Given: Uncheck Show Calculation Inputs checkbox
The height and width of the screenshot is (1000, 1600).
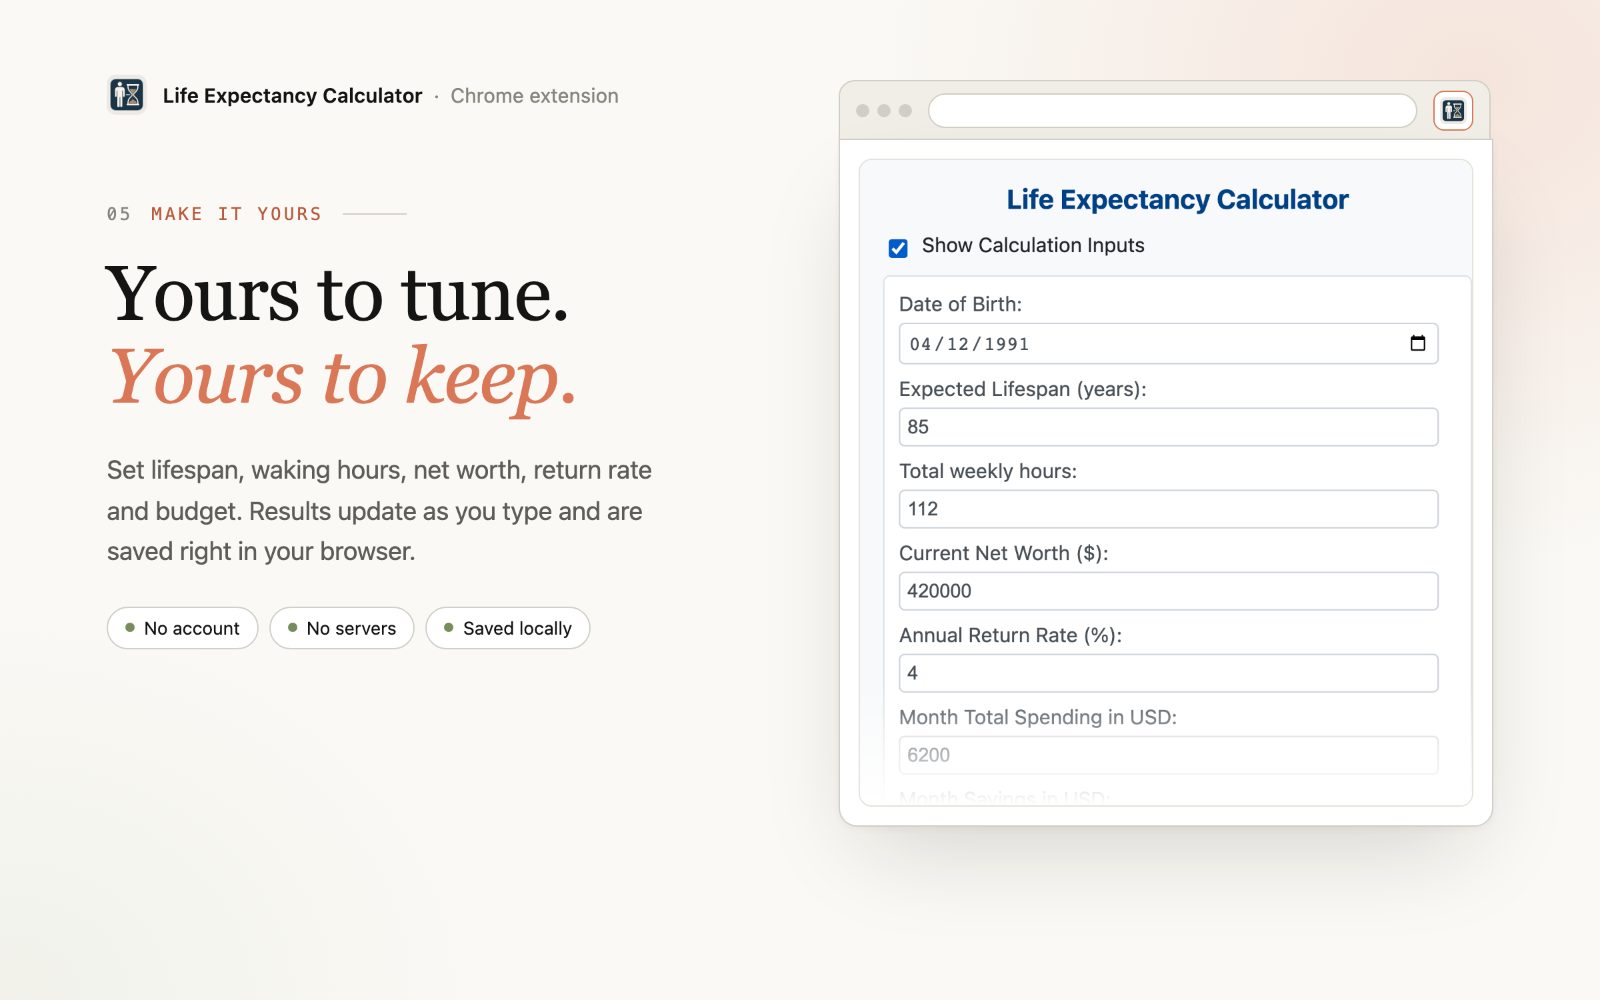Looking at the screenshot, I should tap(898, 248).
